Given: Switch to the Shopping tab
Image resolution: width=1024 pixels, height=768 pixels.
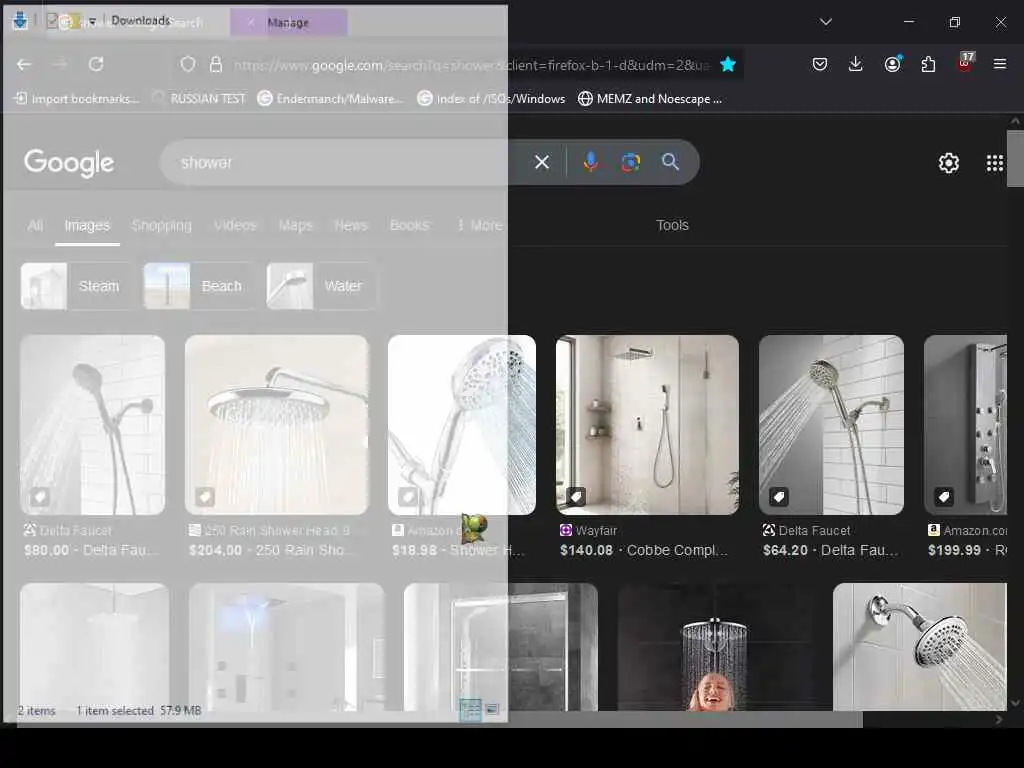Looking at the screenshot, I should [161, 225].
